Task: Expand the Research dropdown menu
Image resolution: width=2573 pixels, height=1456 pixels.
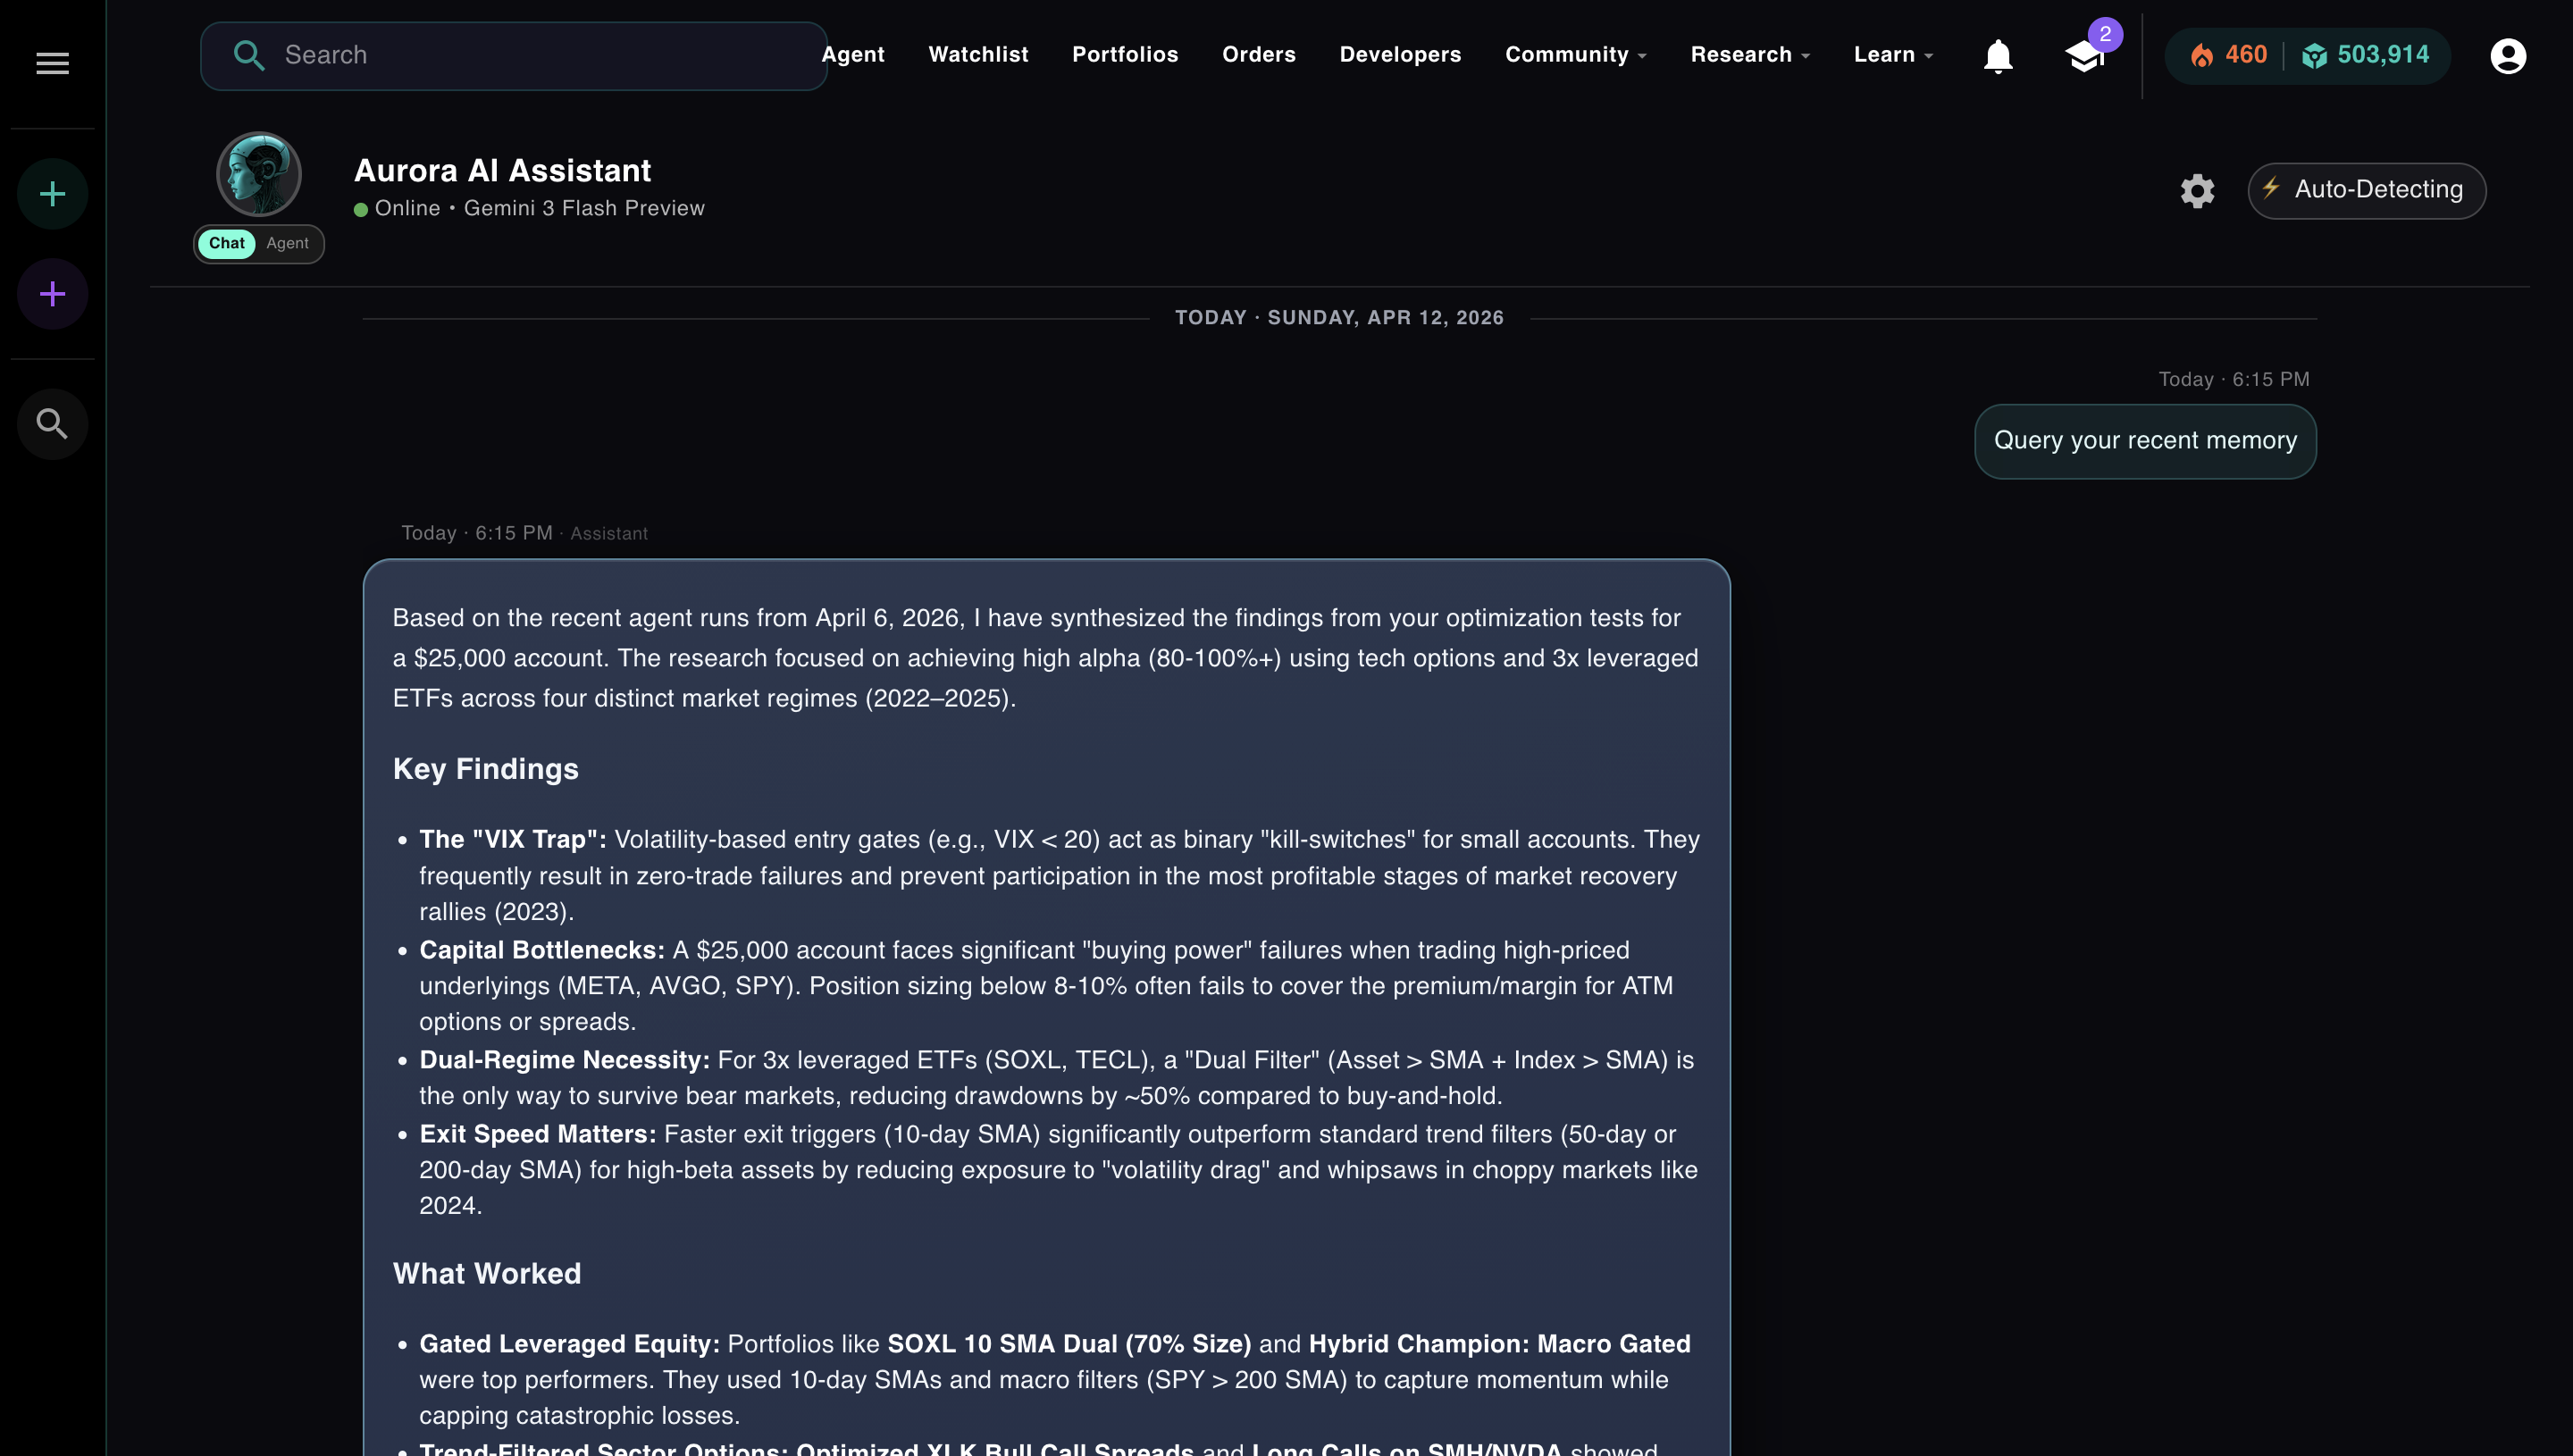Action: pyautogui.click(x=1749, y=55)
